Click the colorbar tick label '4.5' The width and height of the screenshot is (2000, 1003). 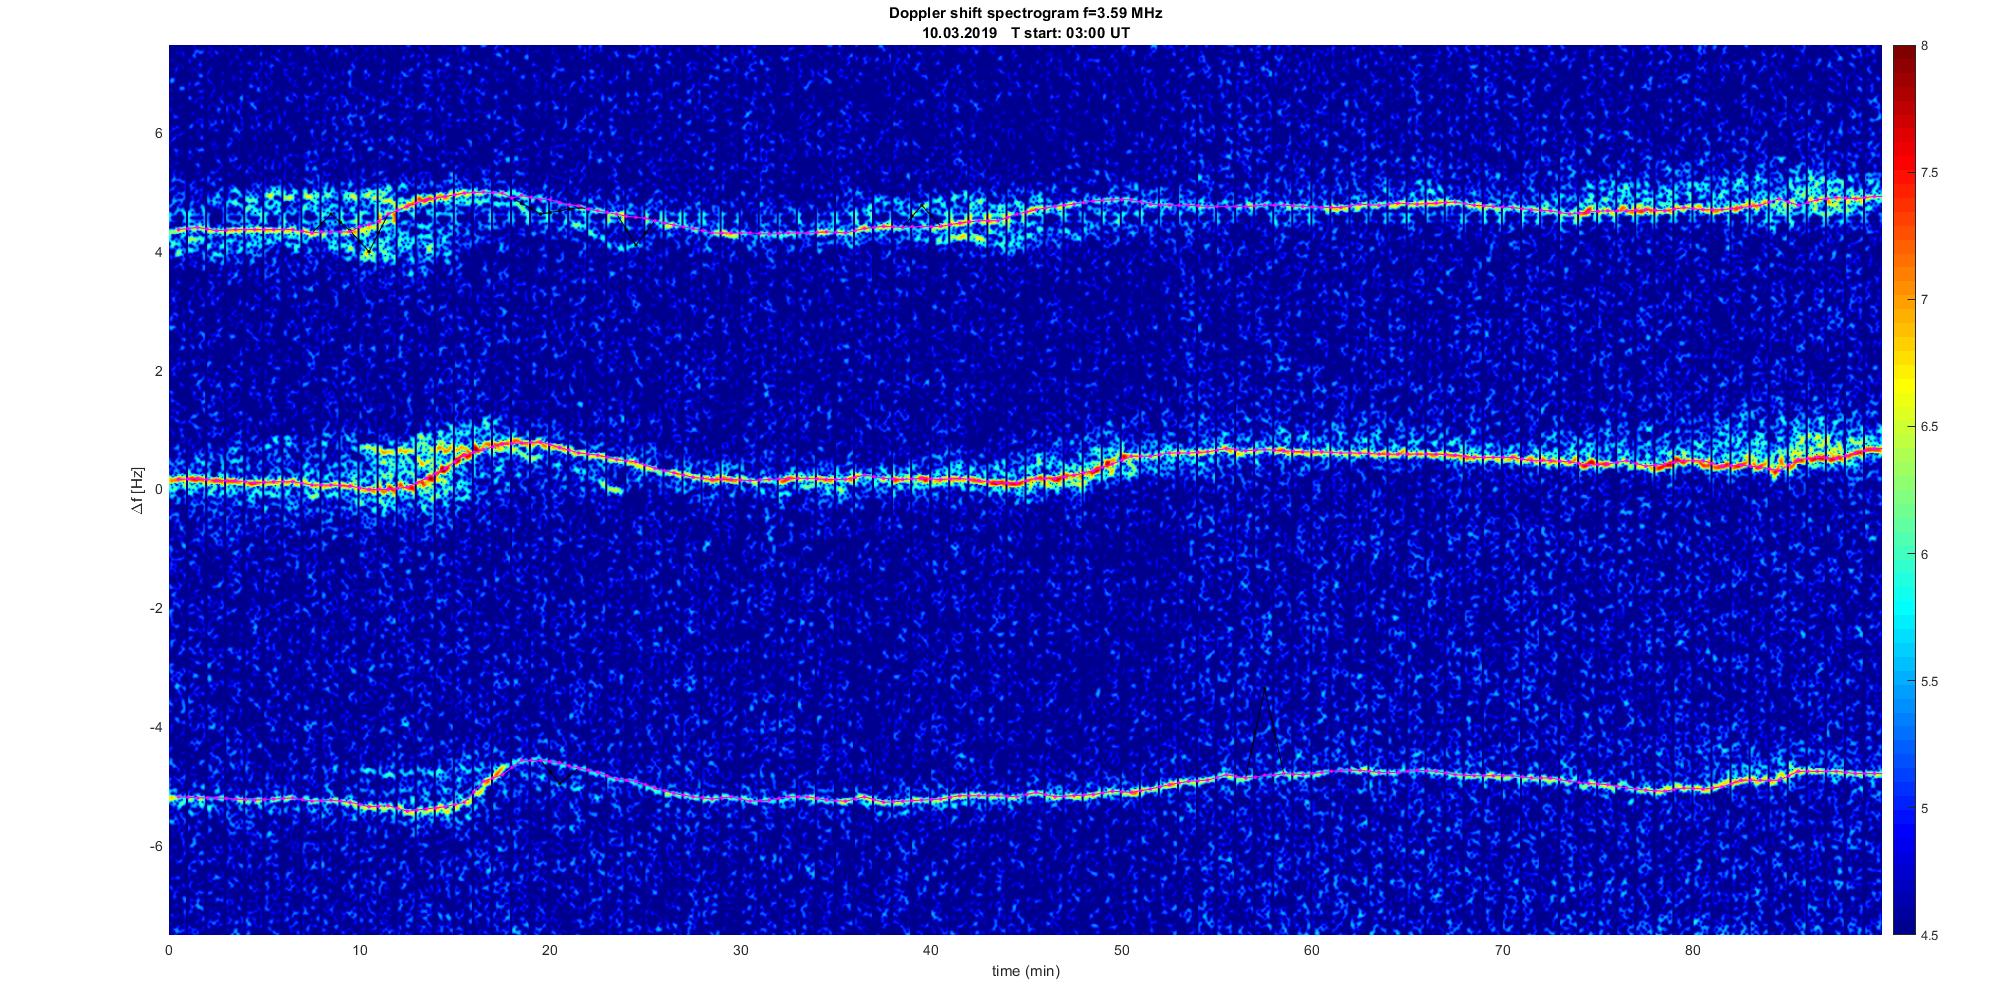1929,936
